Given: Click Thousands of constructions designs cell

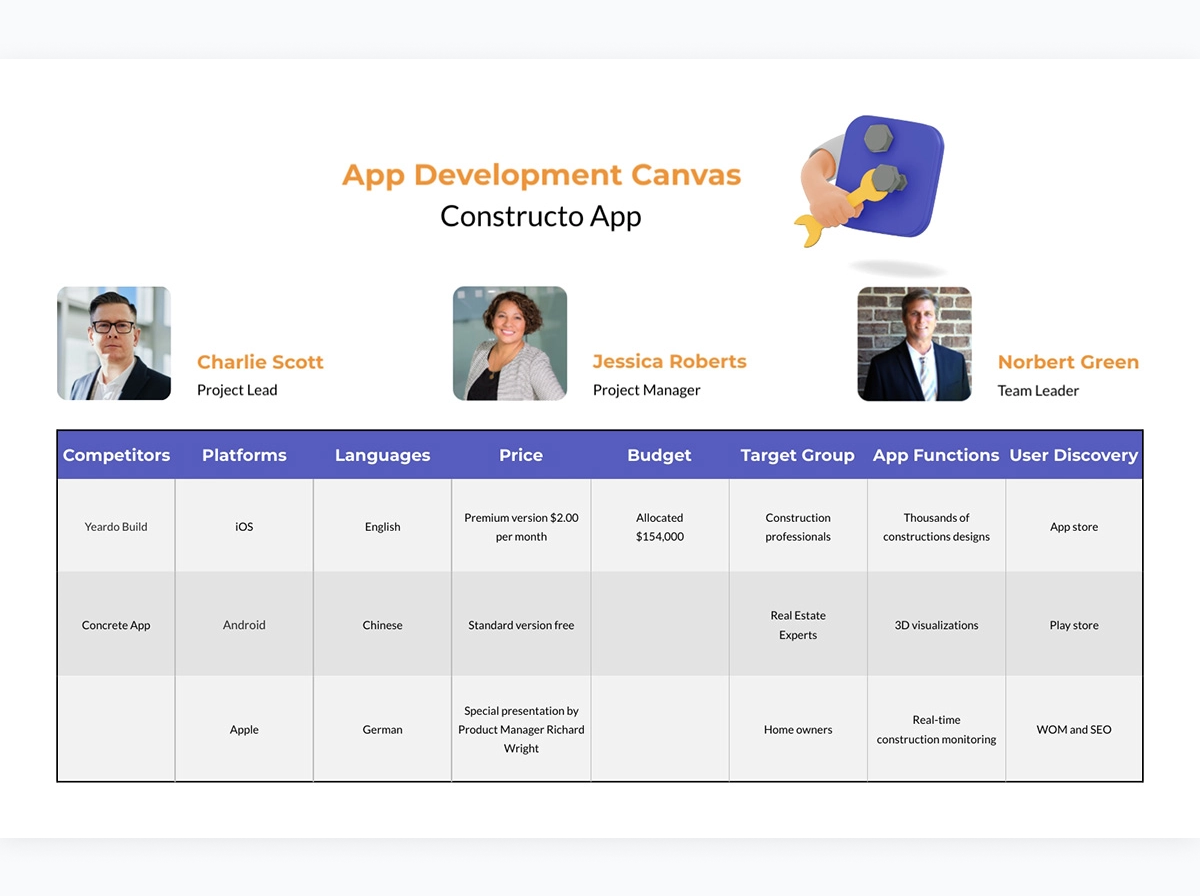Looking at the screenshot, I should click(936, 526).
